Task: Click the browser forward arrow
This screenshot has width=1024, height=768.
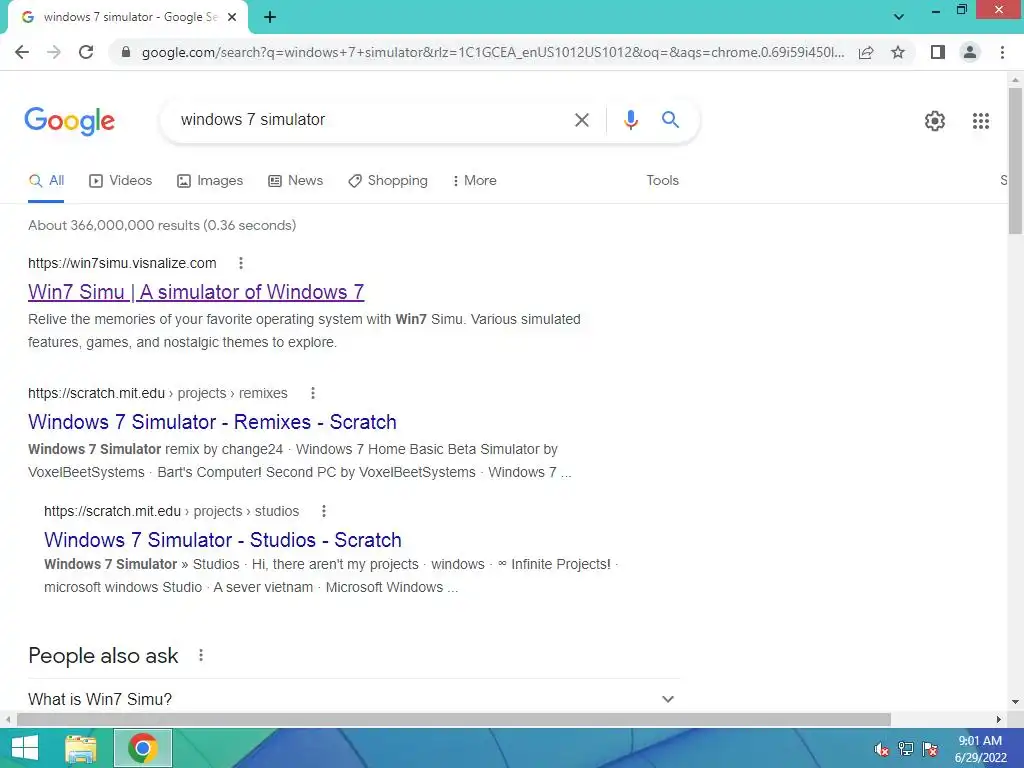Action: click(54, 52)
